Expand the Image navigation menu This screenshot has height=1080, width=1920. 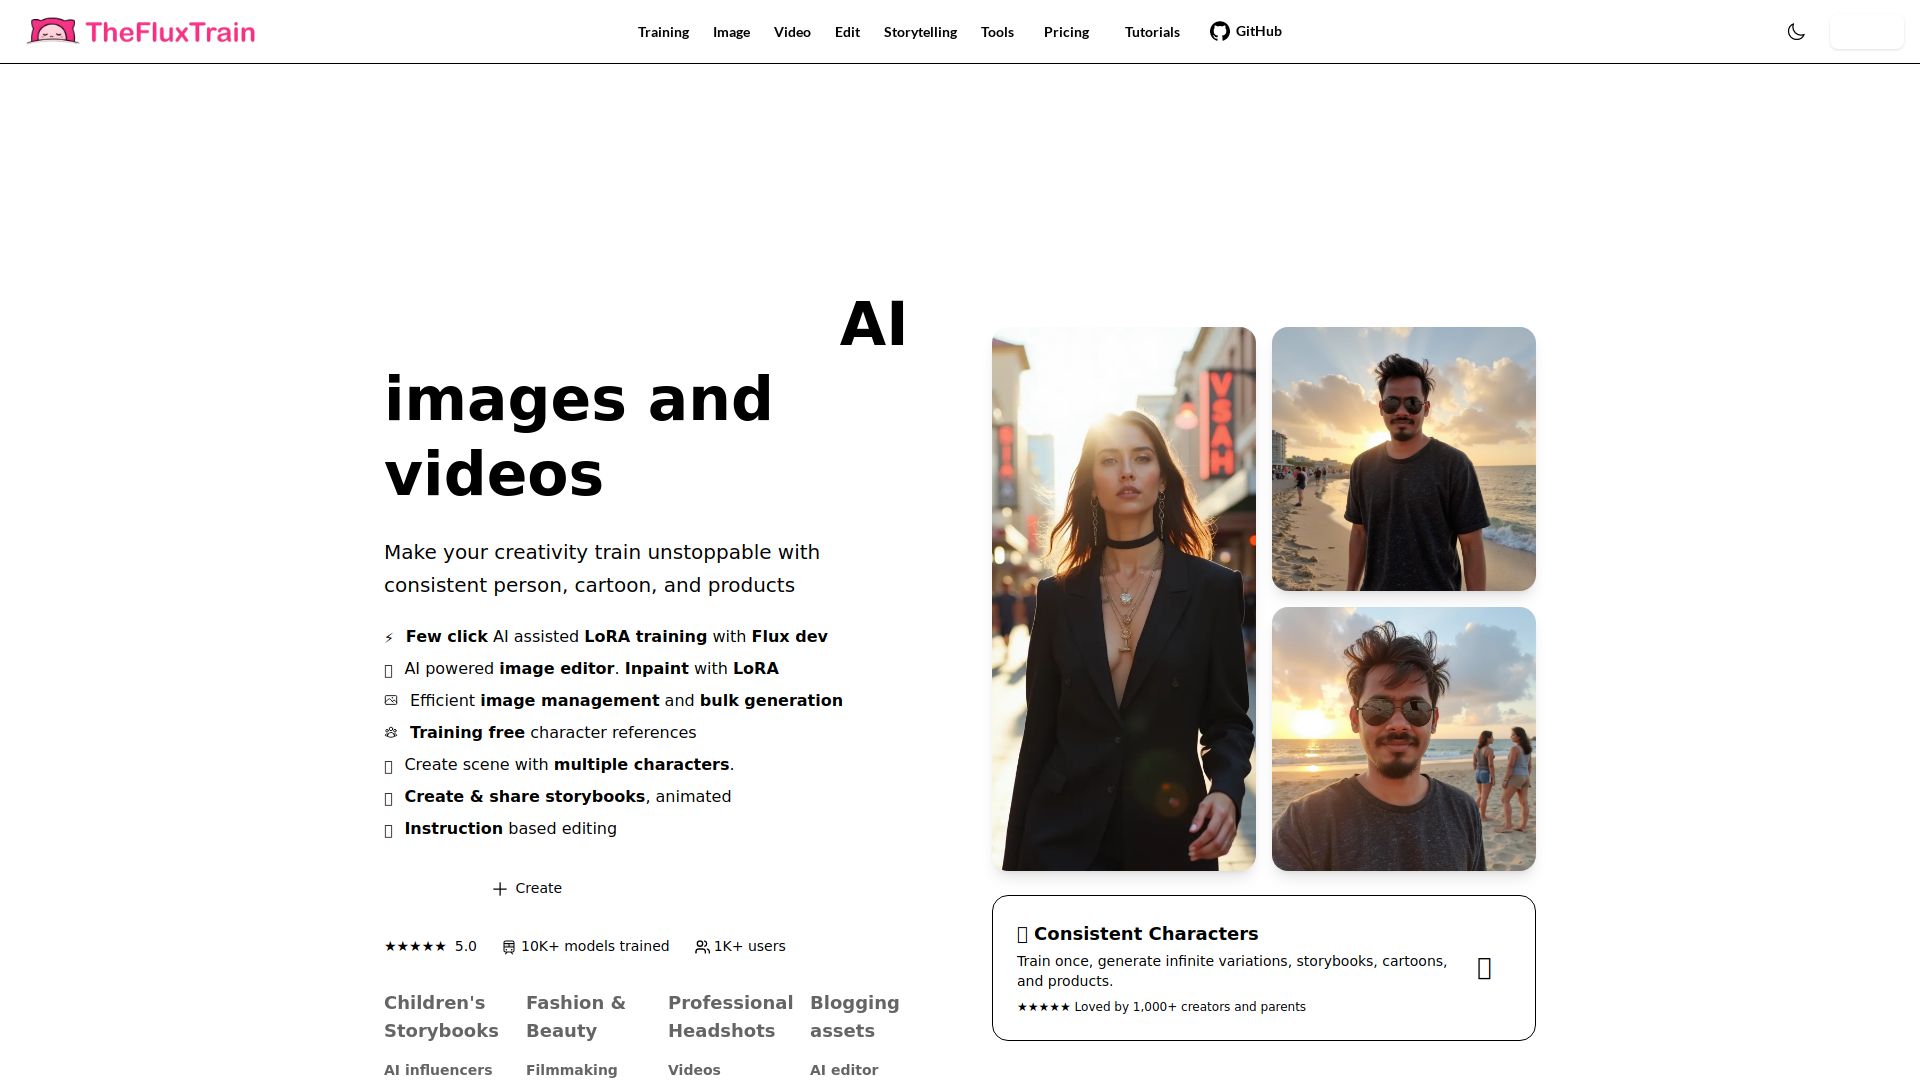click(x=731, y=32)
